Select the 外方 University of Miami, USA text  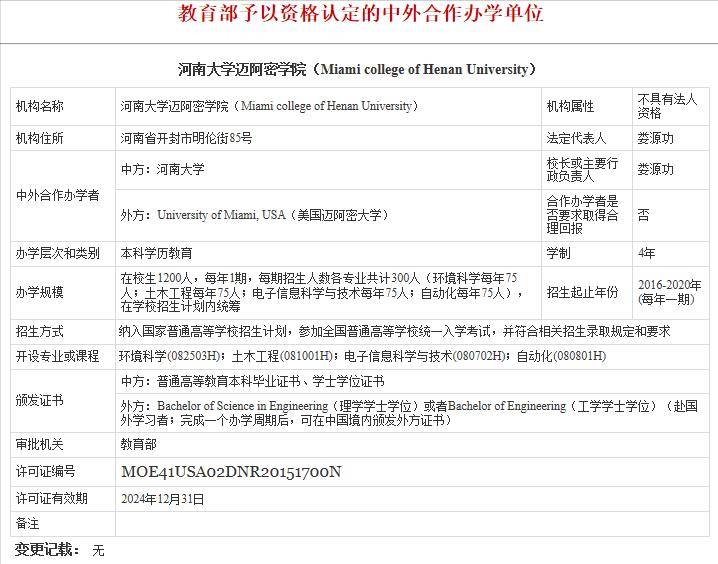tap(255, 215)
